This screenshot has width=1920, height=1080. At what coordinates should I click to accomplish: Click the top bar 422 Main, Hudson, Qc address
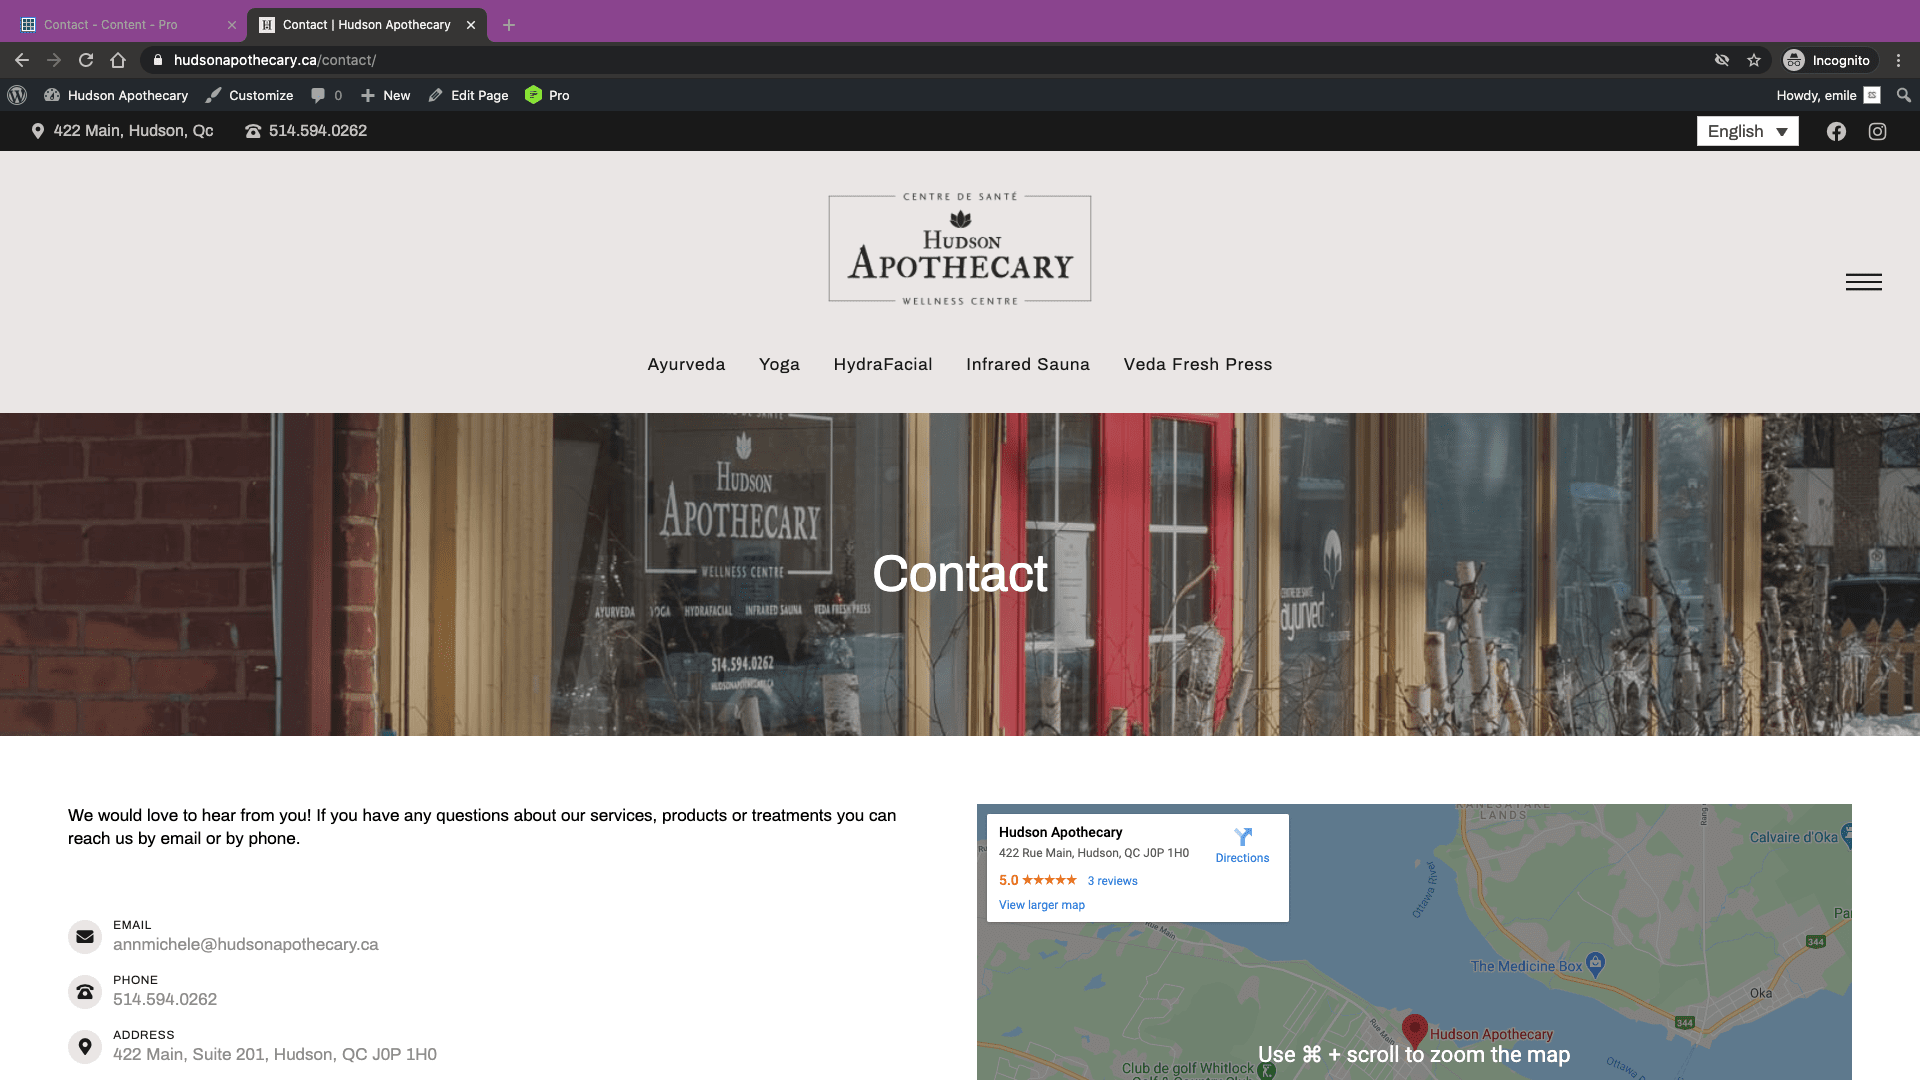point(122,131)
